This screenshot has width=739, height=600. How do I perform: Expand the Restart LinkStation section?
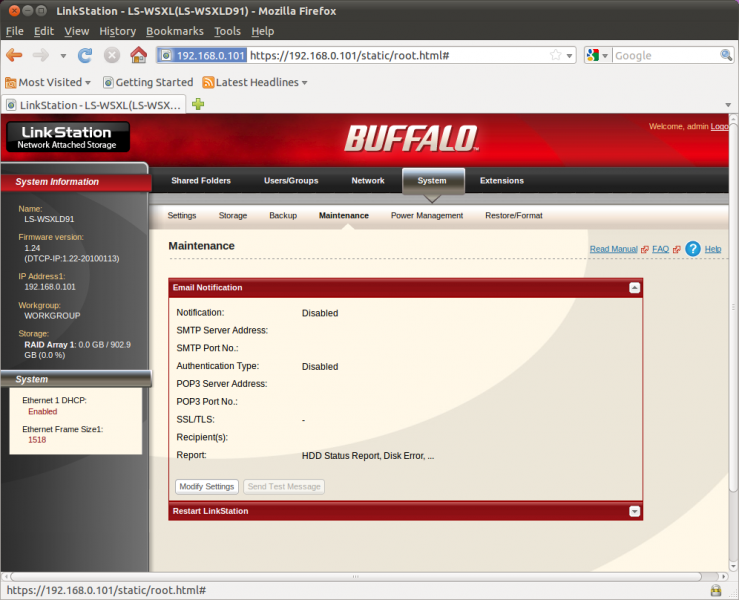(x=634, y=511)
